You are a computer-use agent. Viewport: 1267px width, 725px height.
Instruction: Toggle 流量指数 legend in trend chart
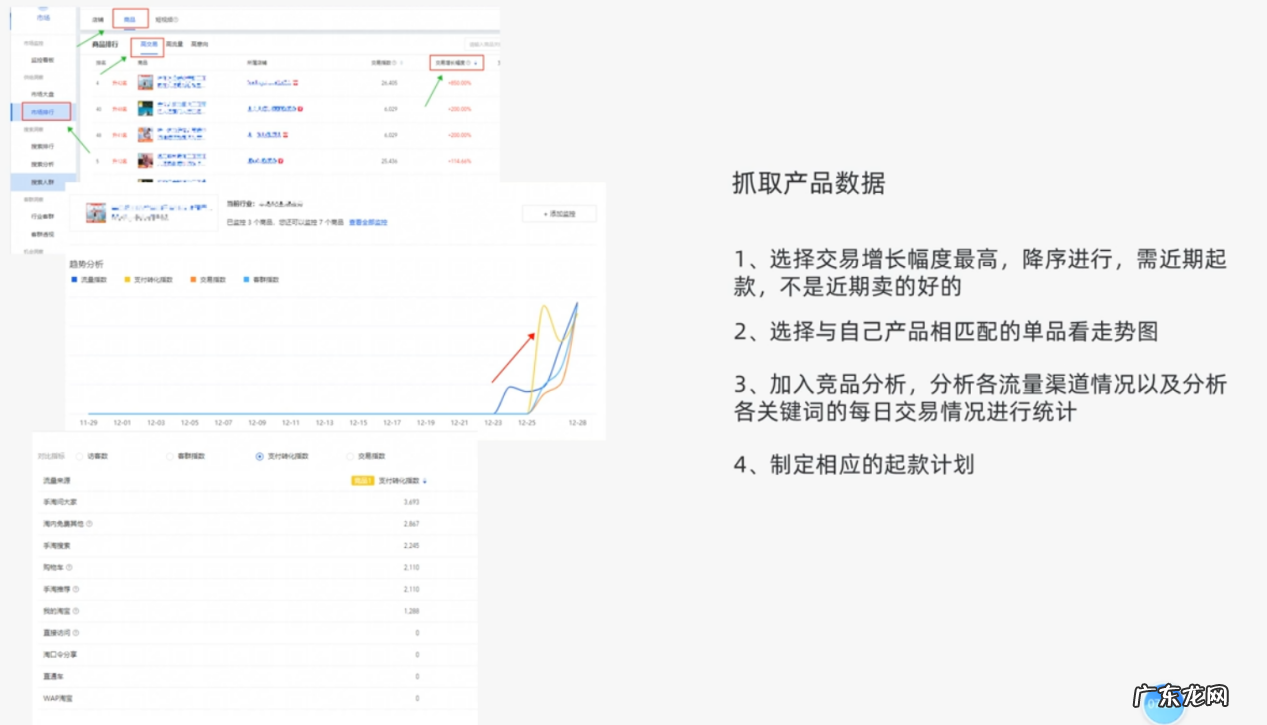92,280
